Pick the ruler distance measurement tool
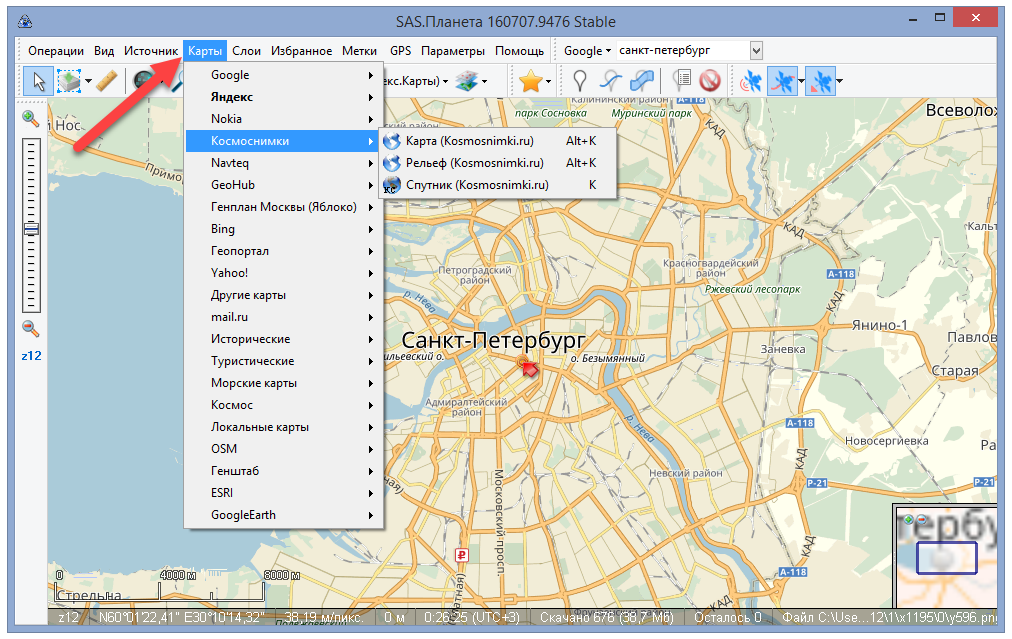Screen dimensions: 1012x639 (x=107, y=81)
